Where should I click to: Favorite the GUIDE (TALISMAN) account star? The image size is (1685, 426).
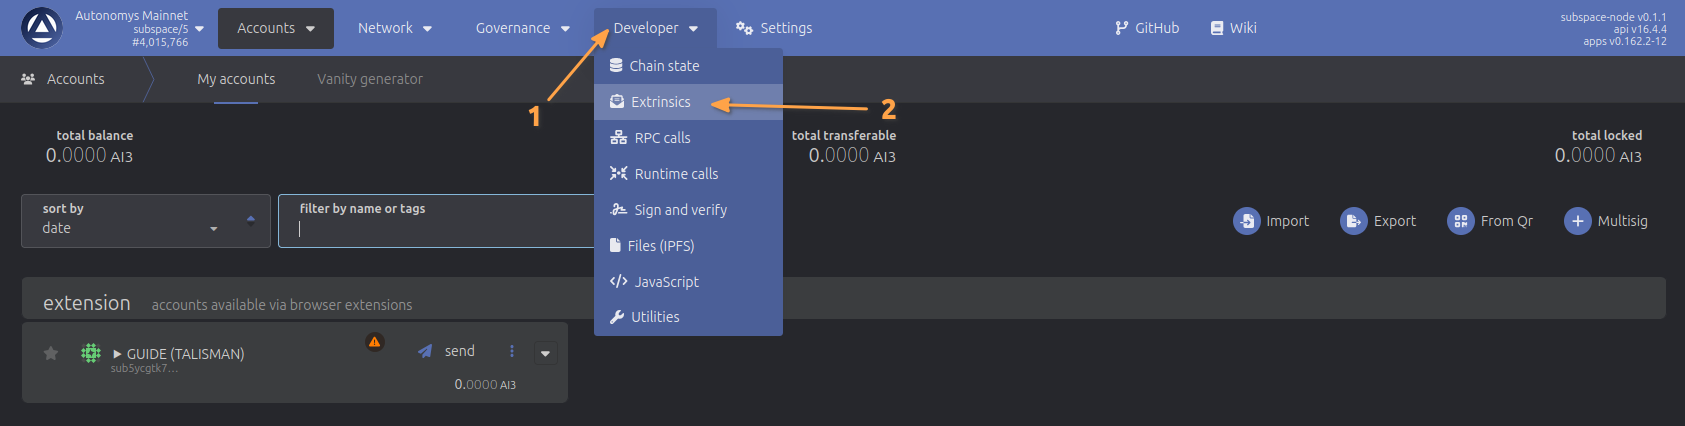[x=51, y=353]
